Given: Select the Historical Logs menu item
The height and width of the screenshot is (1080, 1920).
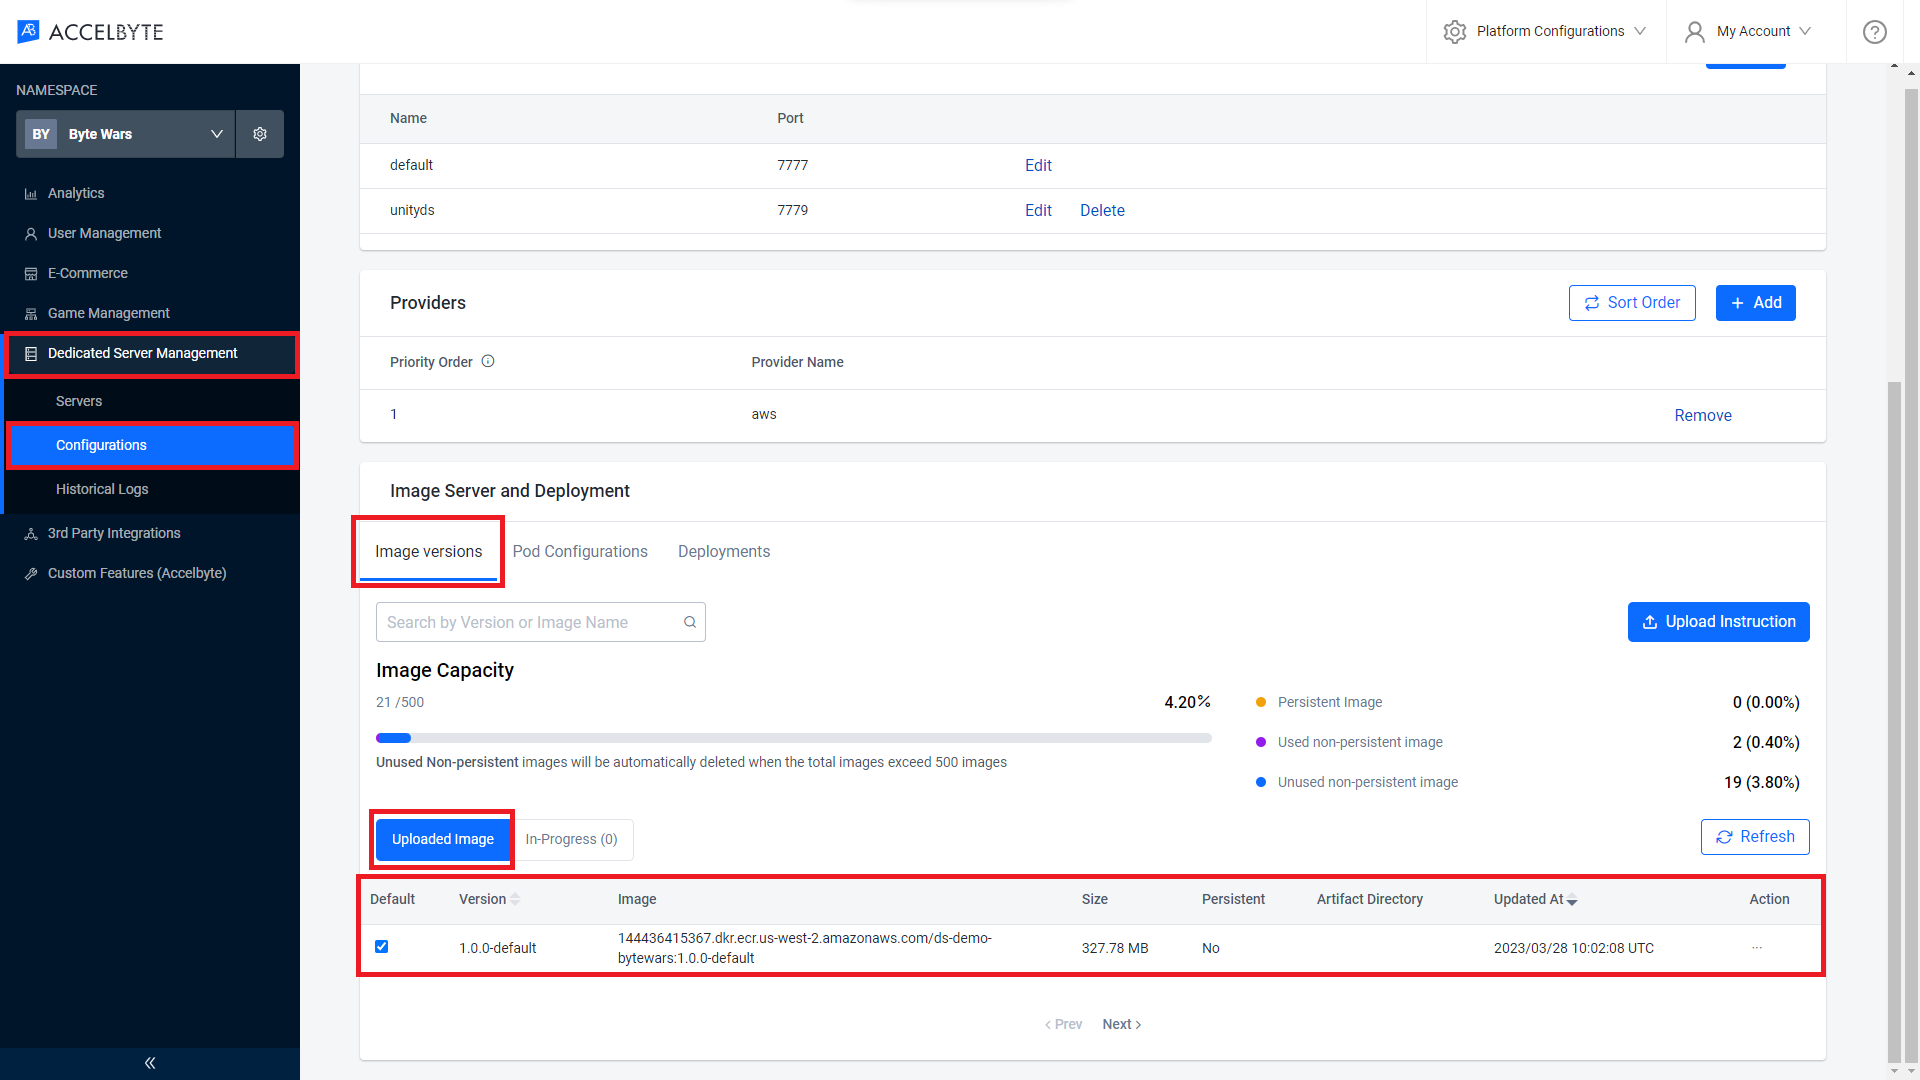Looking at the screenshot, I should tap(102, 489).
